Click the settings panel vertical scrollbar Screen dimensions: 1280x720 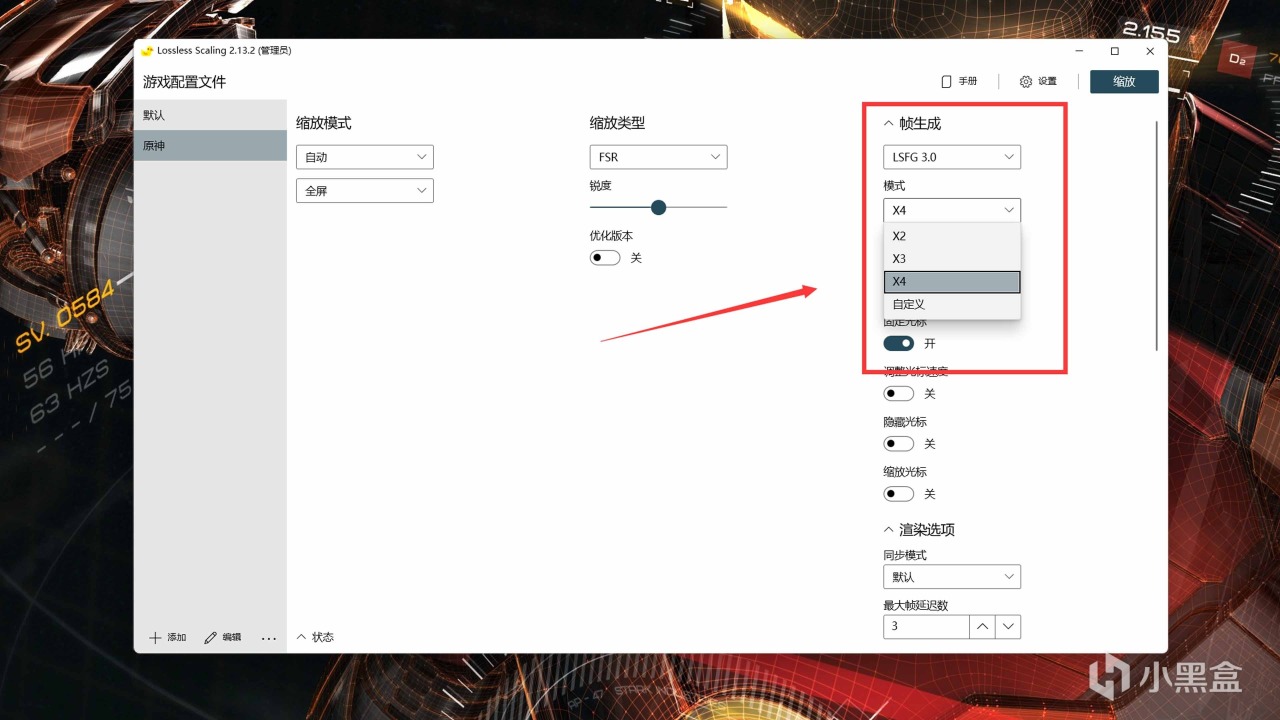pos(1157,235)
